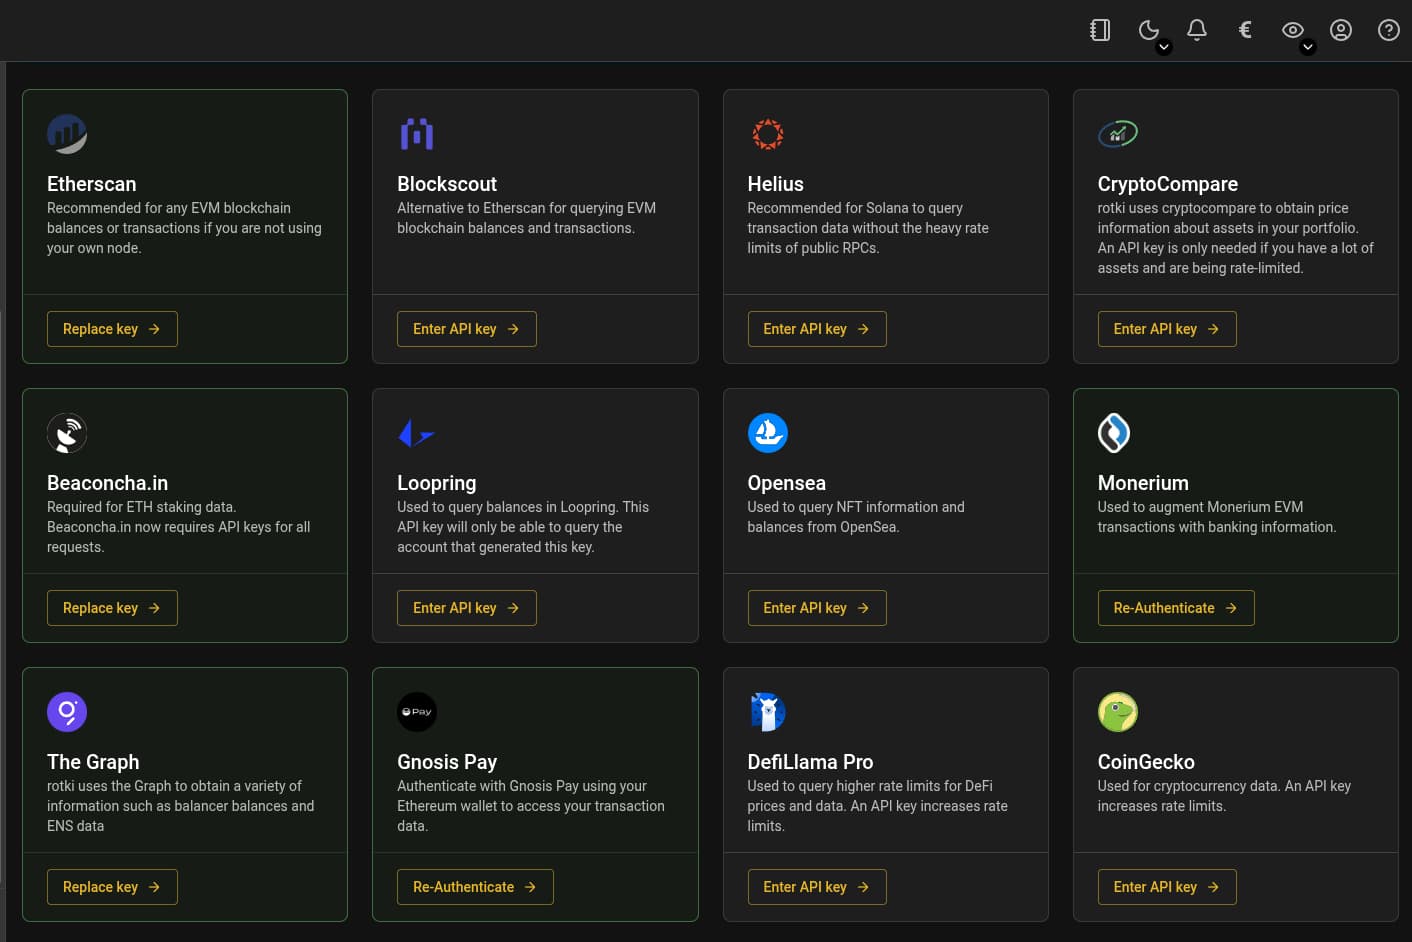Screen dimensions: 1412x942
Task: Click the Opensea logo icon
Action: 767,433
